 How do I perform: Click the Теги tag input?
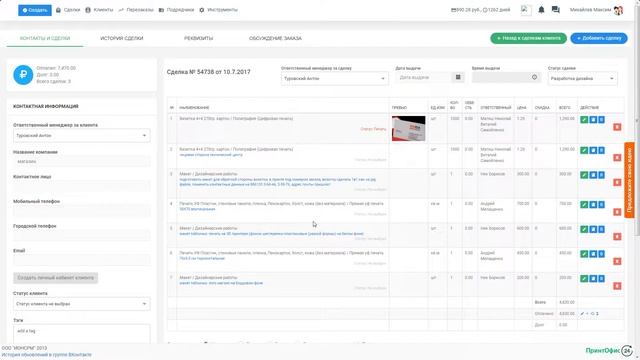(82, 333)
